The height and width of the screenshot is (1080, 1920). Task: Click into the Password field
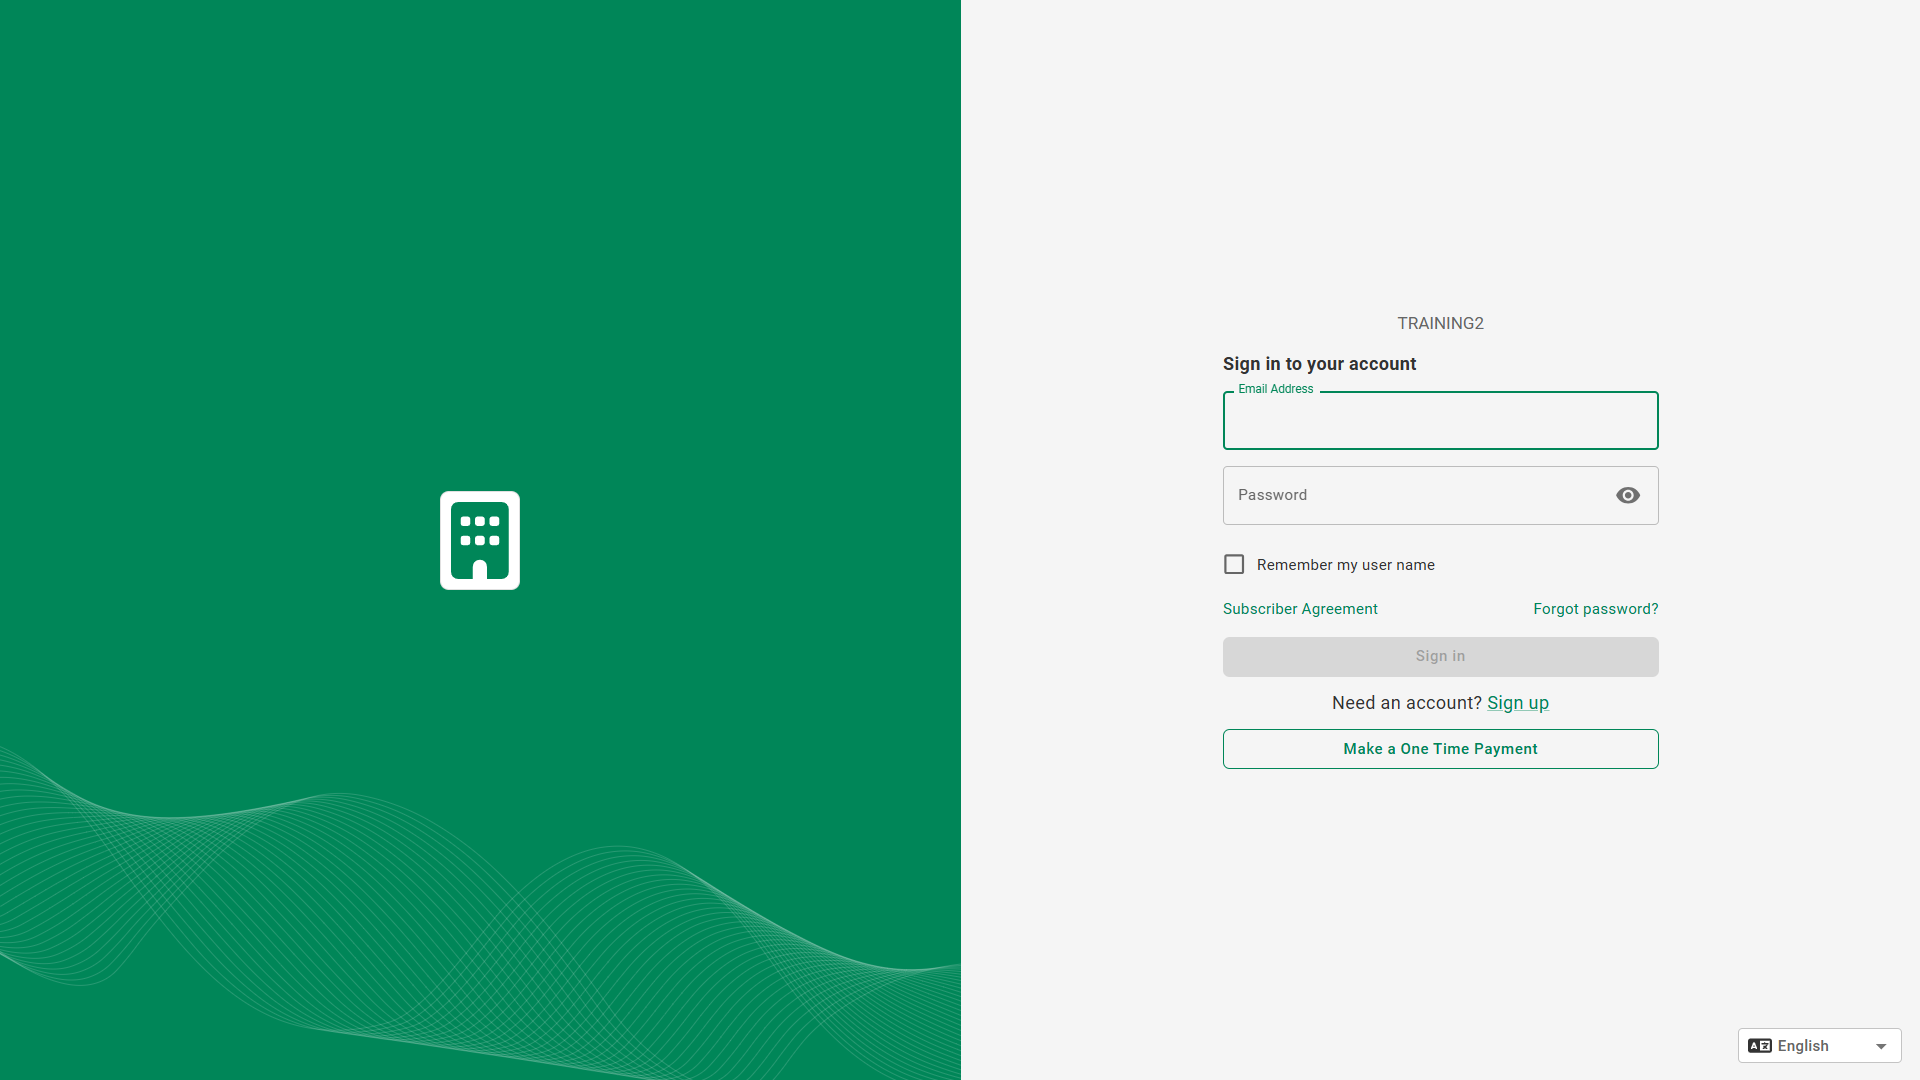(x=1440, y=495)
